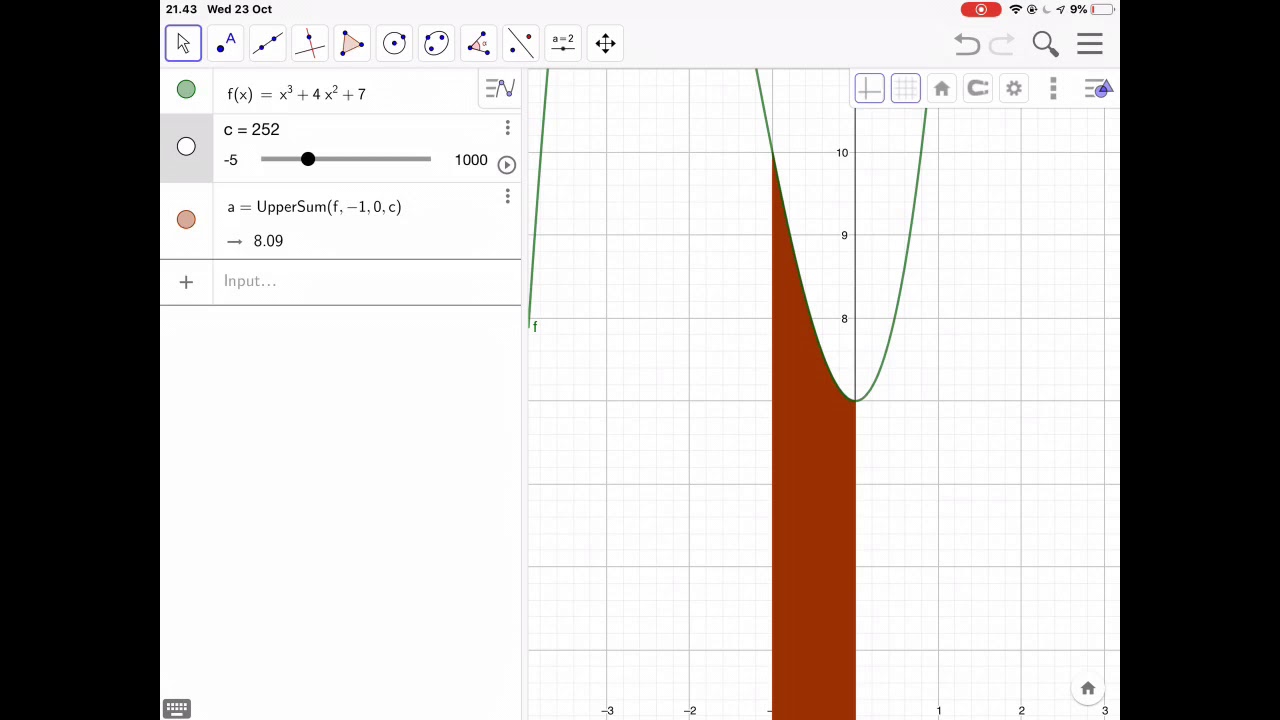This screenshot has height=720, width=1280.
Task: Select the Circle with Center tool
Action: 394,43
